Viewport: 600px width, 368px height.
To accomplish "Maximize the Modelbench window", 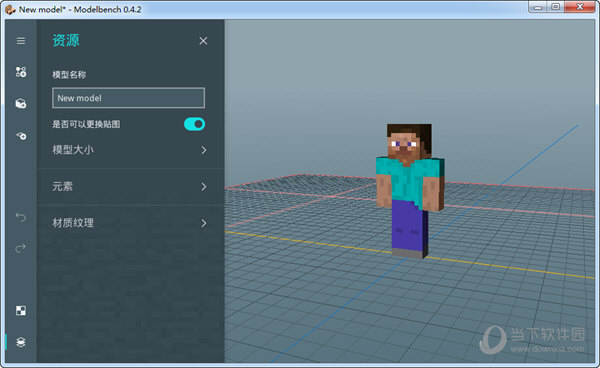I will click(556, 7).
